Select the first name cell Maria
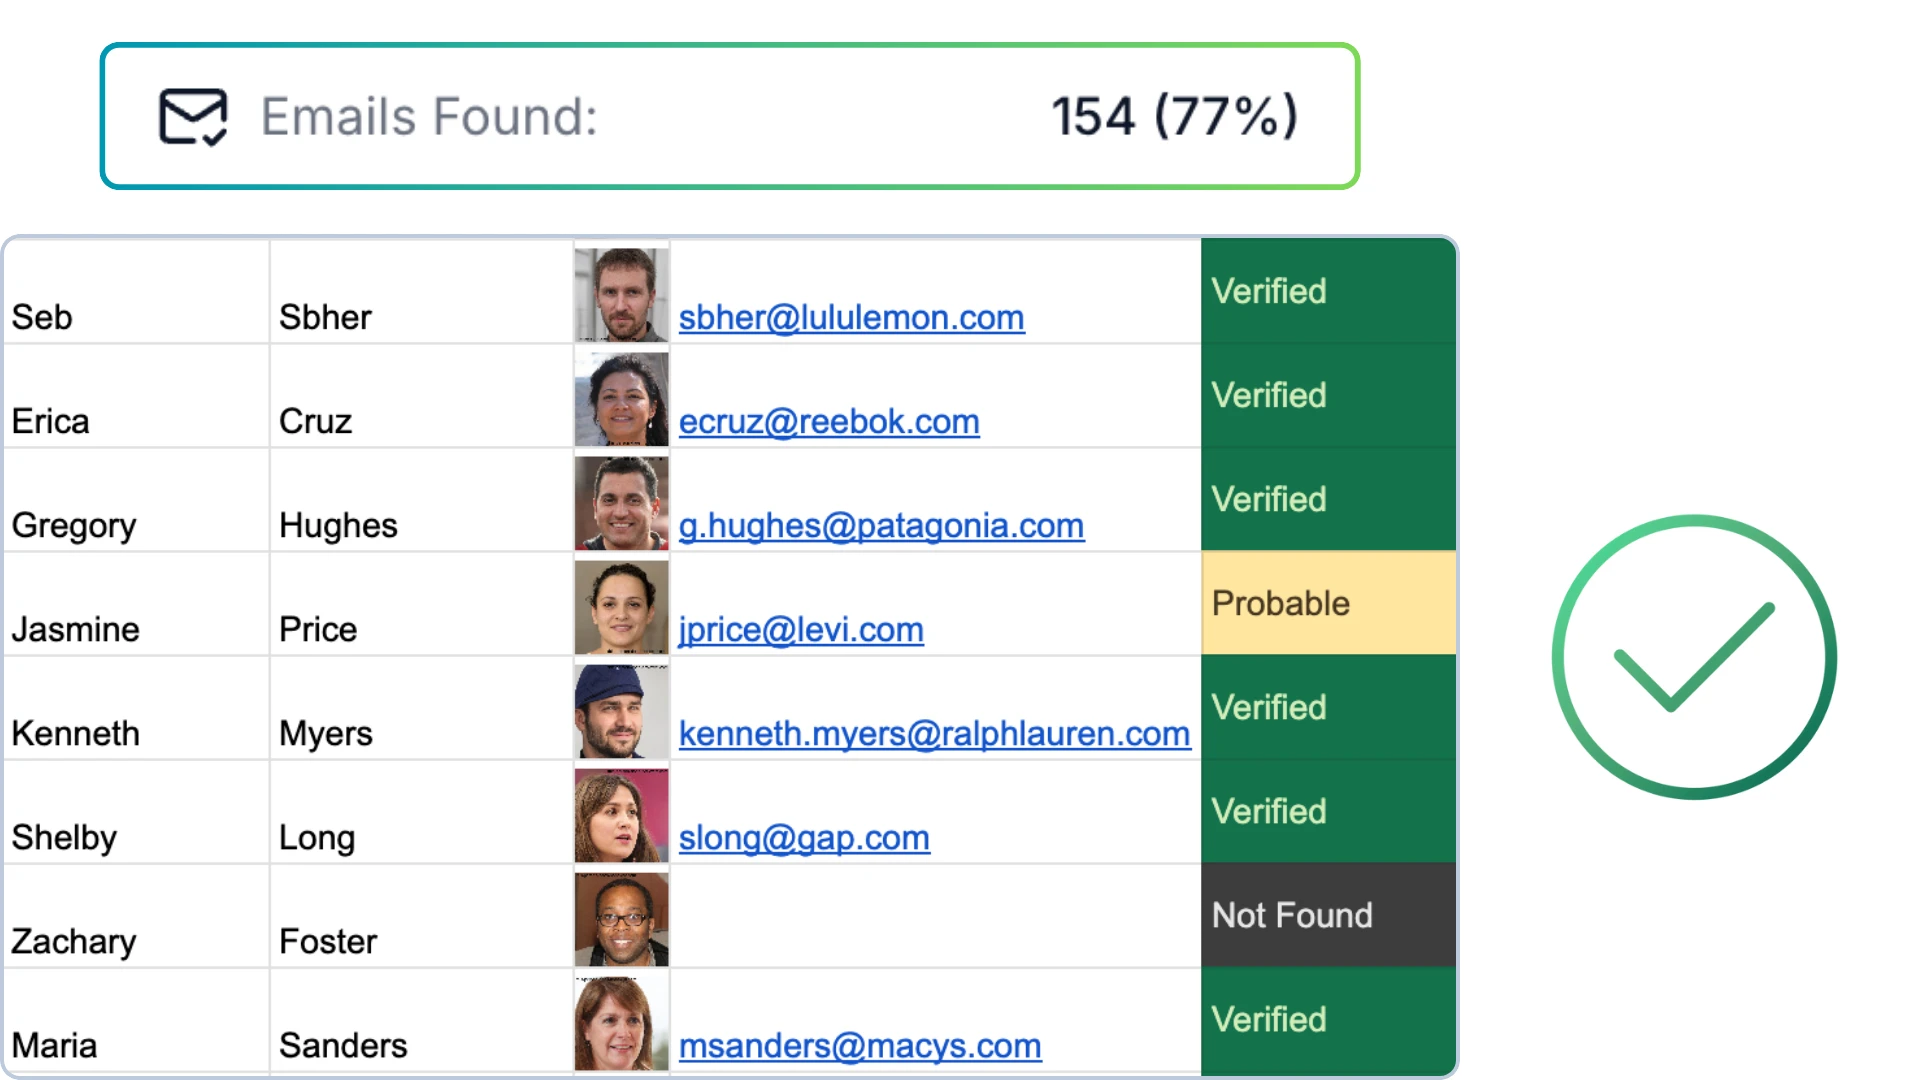 tap(136, 1019)
